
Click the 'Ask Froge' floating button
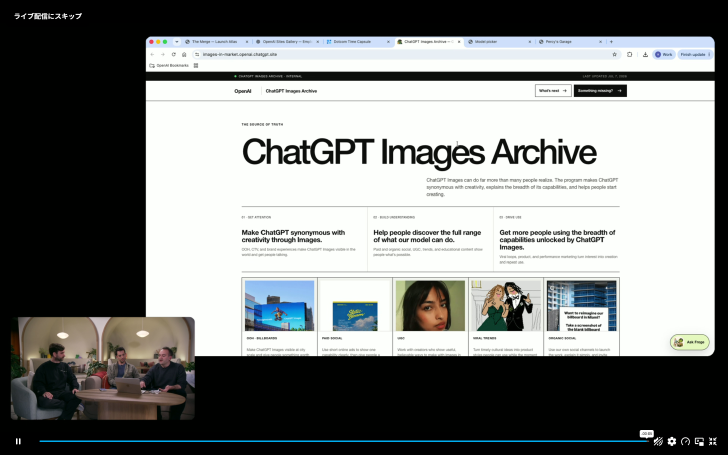click(x=690, y=342)
